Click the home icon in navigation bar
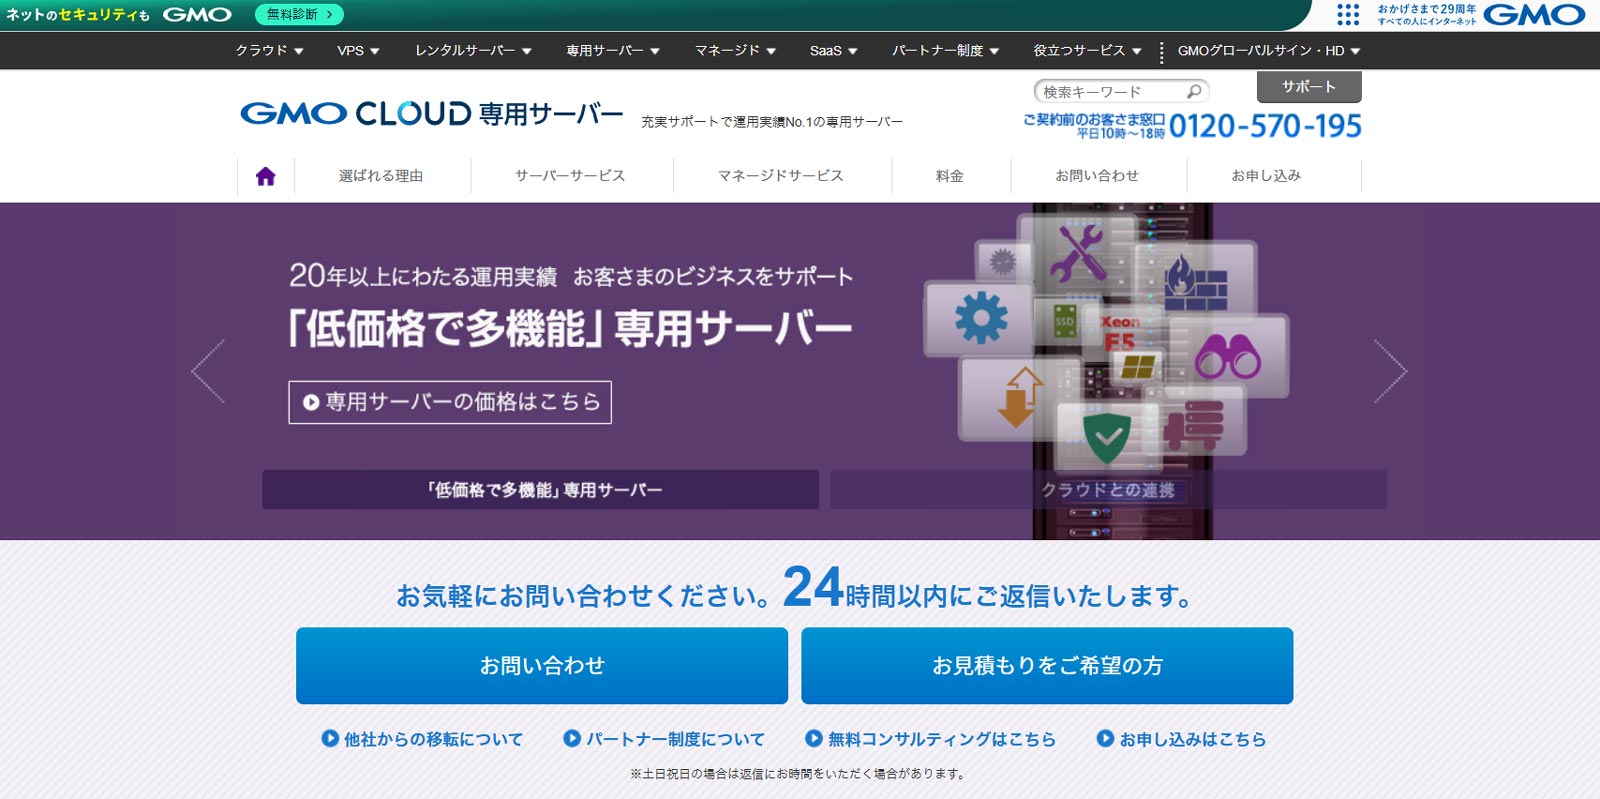This screenshot has width=1600, height=799. tap(265, 176)
